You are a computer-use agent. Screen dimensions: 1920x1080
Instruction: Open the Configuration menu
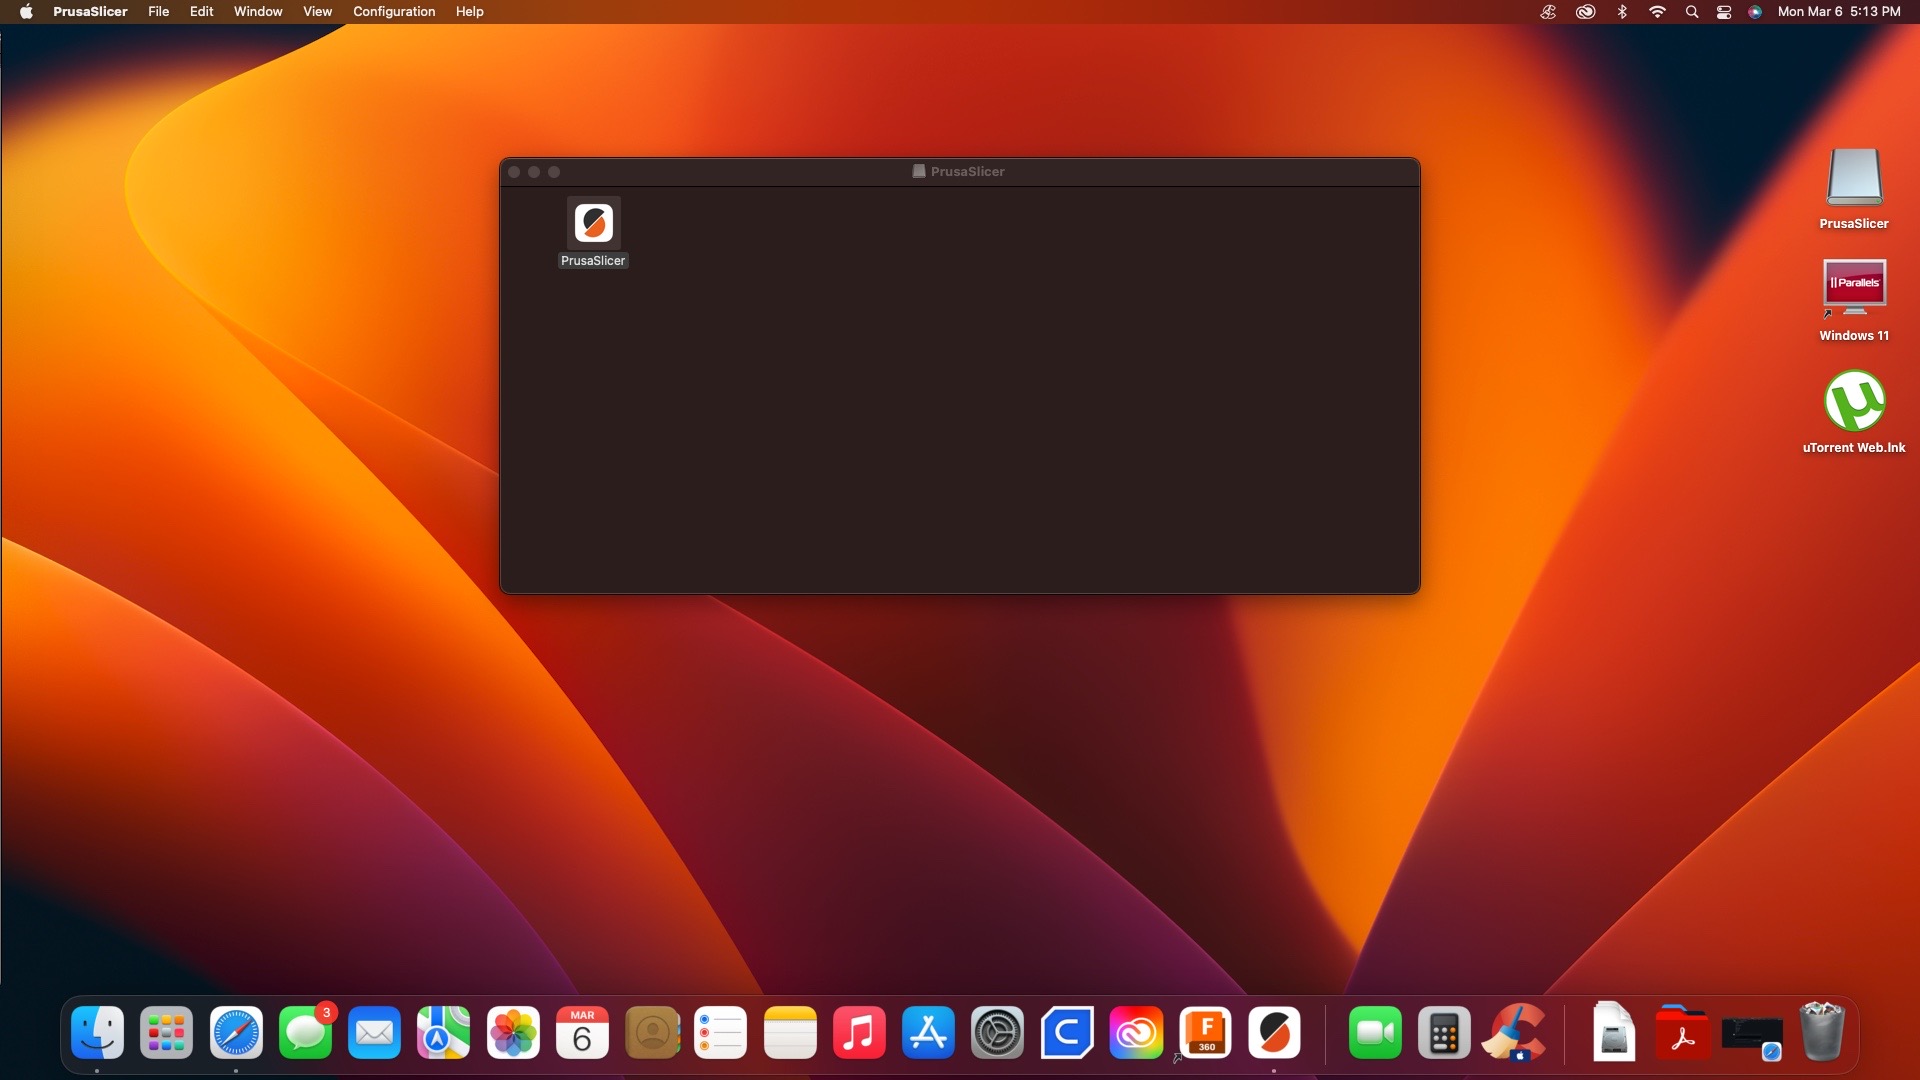[394, 11]
